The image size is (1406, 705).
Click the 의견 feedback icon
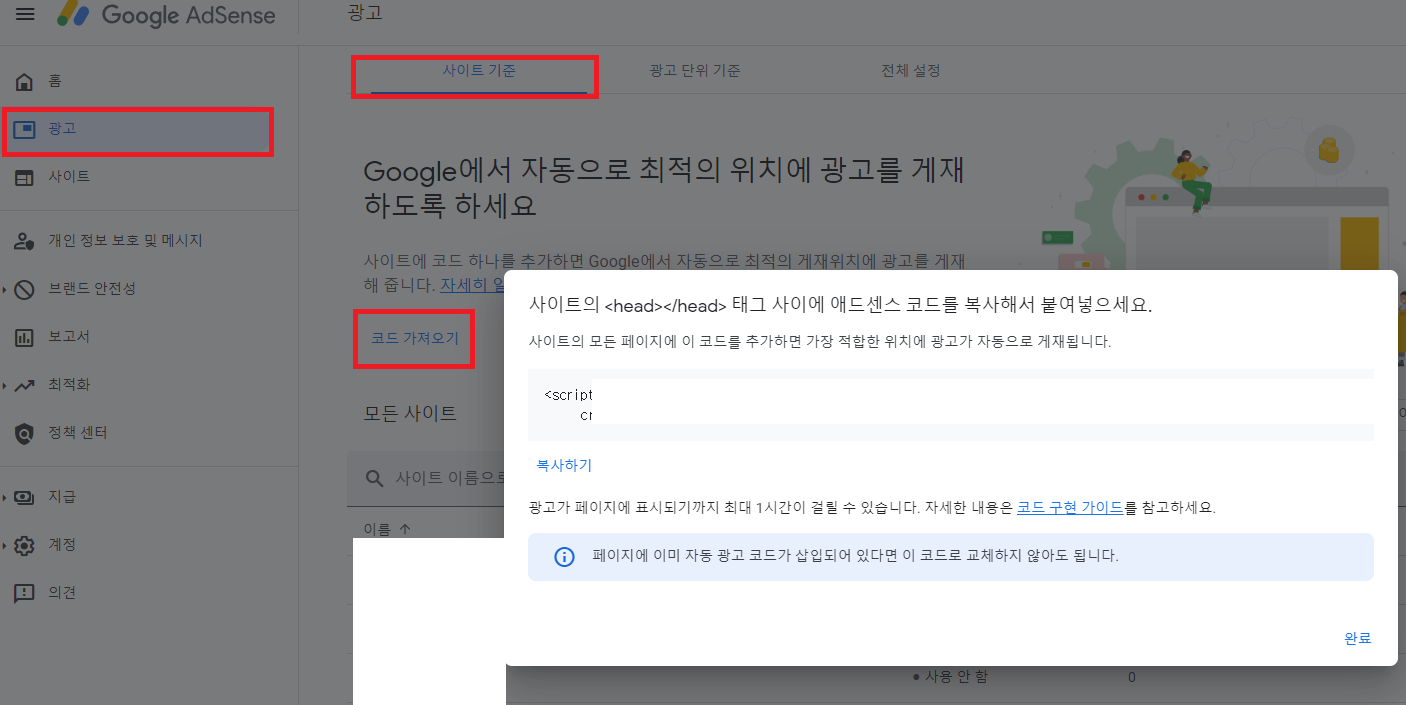coord(25,593)
